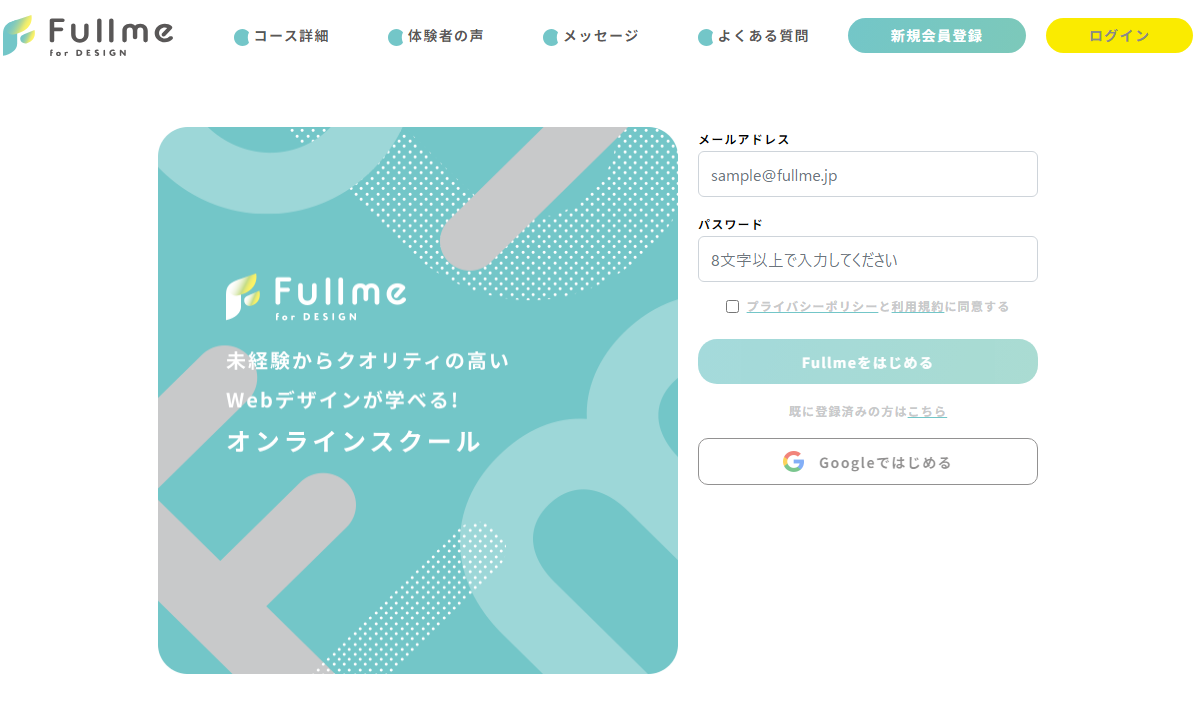Click the teal dot beside 体験者の声
Screen dimensions: 1199x710
[x=395, y=36]
